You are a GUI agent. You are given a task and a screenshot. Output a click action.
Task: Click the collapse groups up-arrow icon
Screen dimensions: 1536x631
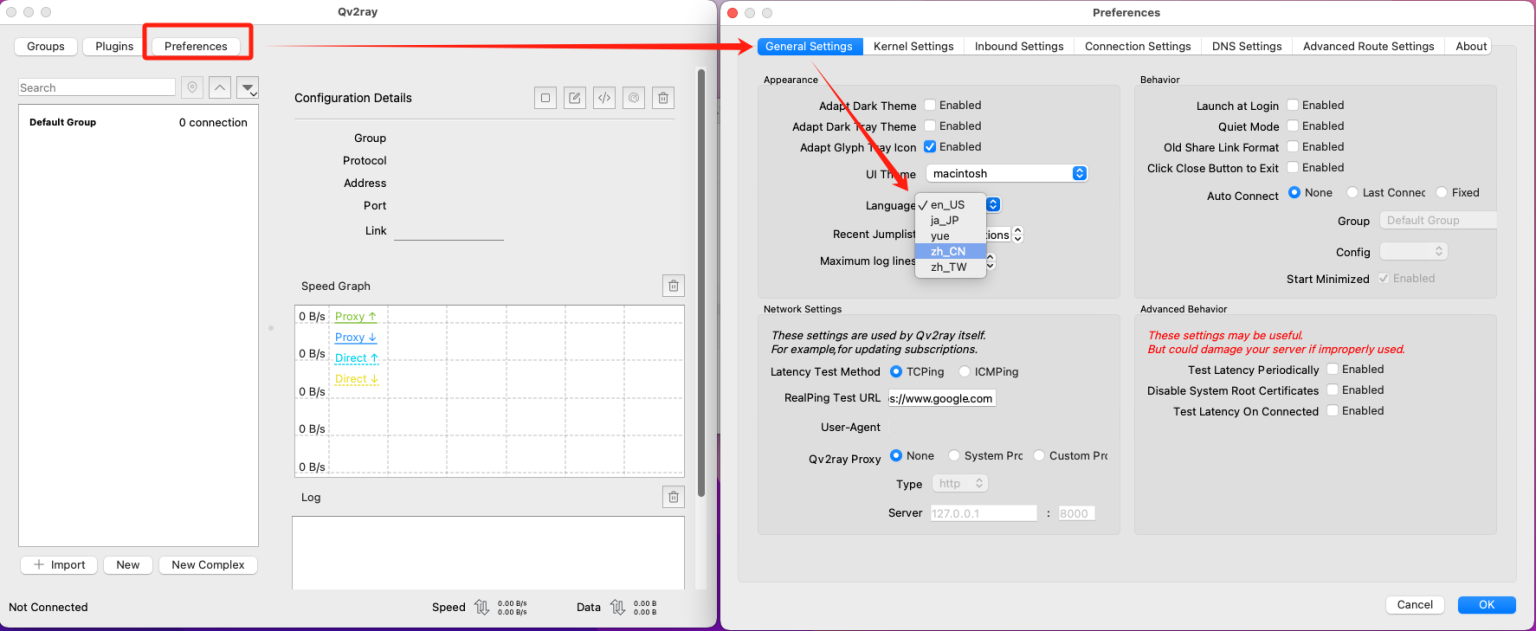[220, 88]
